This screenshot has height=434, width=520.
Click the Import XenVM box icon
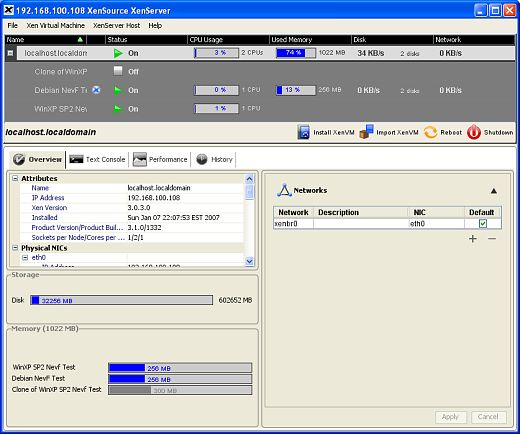(x=366, y=132)
